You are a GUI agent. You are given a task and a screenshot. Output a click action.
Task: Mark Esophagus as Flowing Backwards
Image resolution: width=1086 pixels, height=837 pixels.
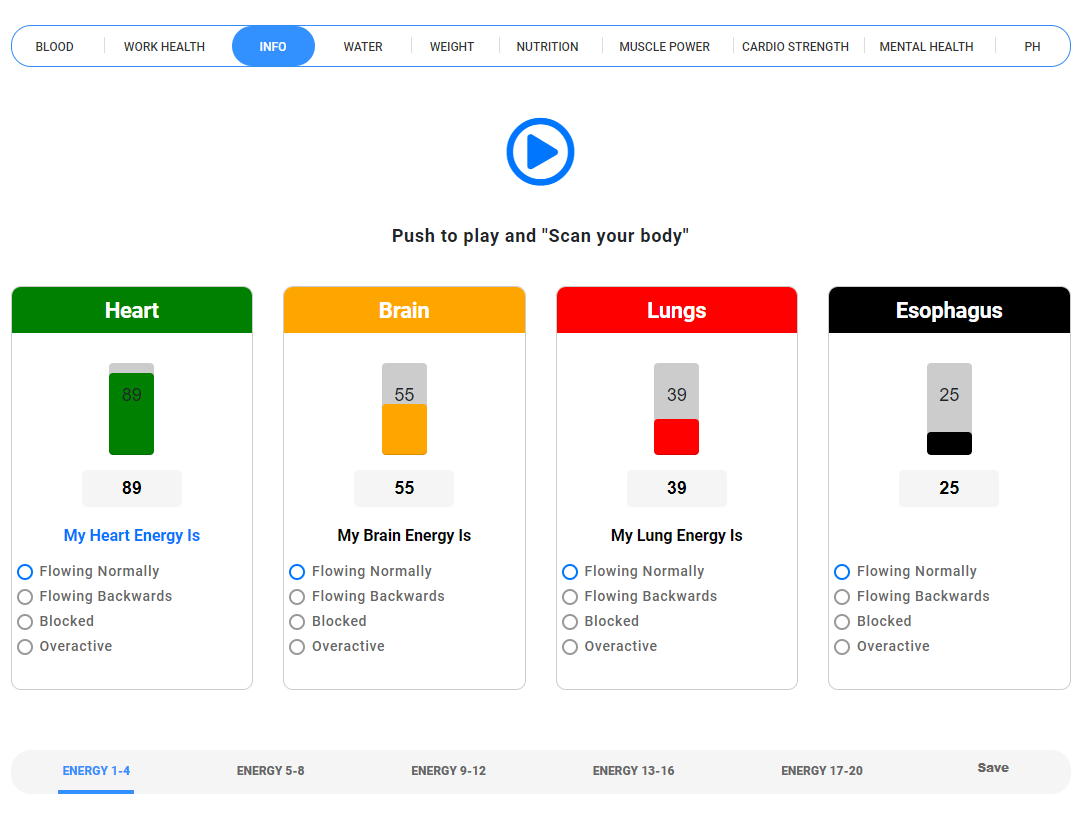click(842, 597)
